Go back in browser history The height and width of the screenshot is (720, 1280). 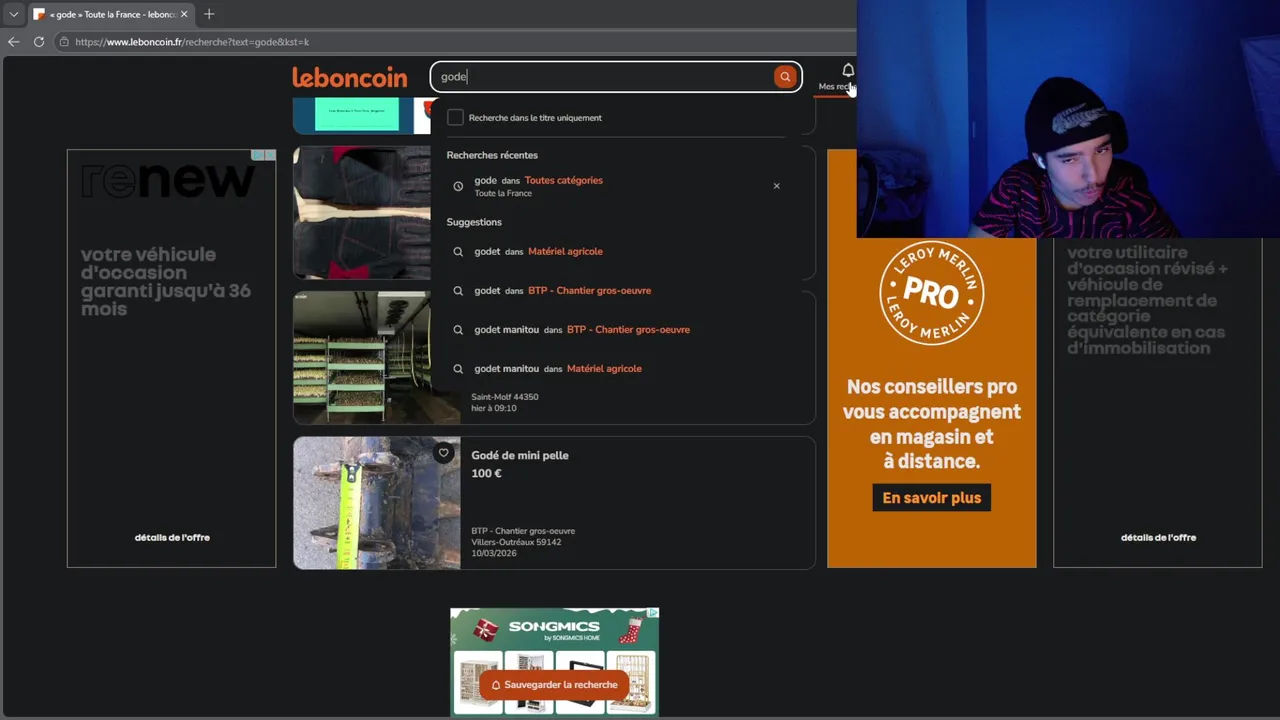[x=13, y=42]
